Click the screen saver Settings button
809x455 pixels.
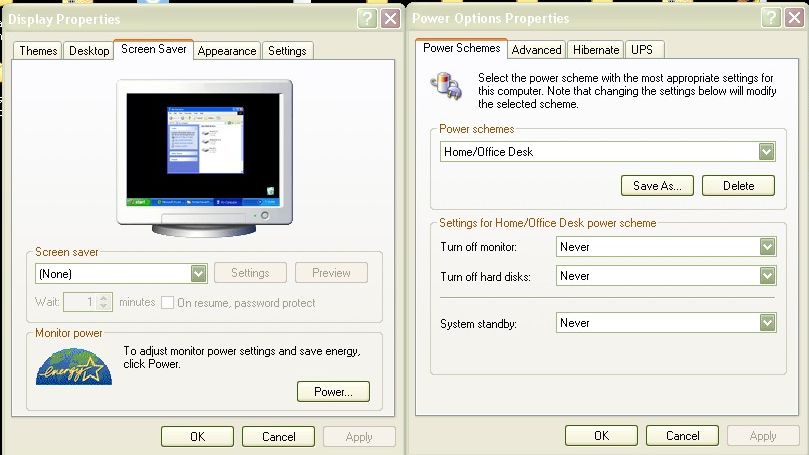(250, 272)
